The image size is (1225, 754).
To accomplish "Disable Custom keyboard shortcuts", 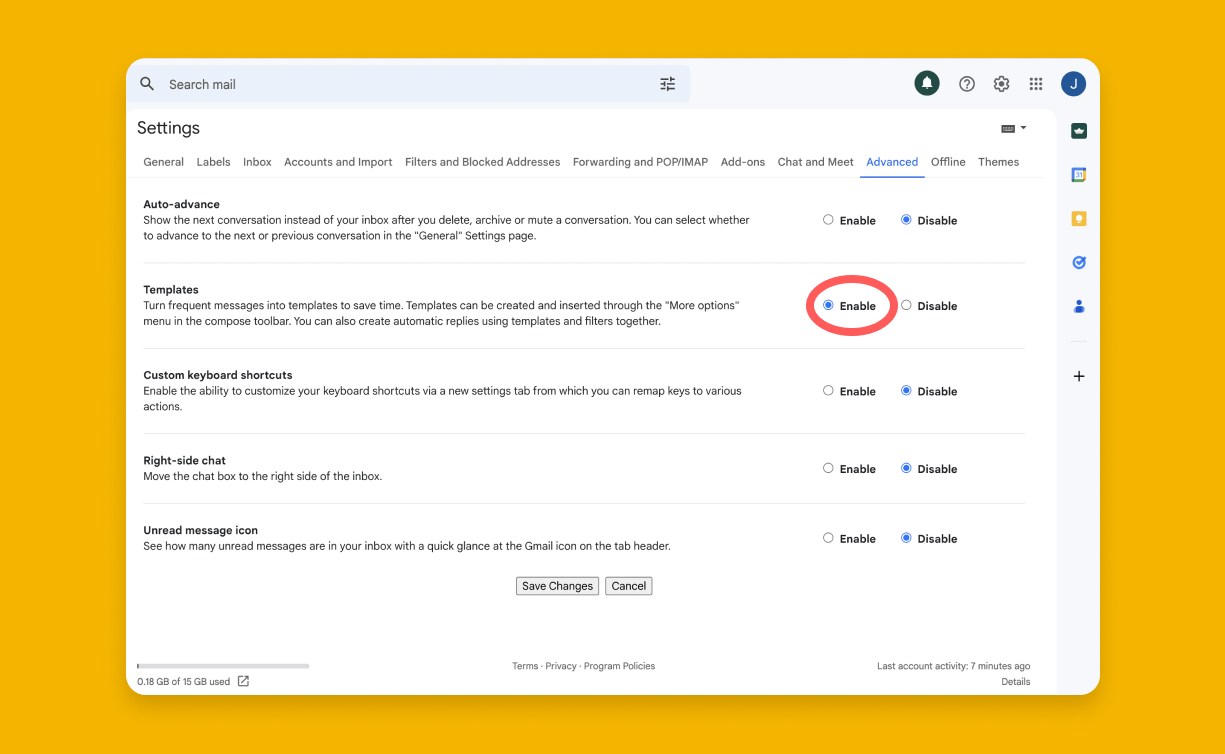I will (906, 391).
